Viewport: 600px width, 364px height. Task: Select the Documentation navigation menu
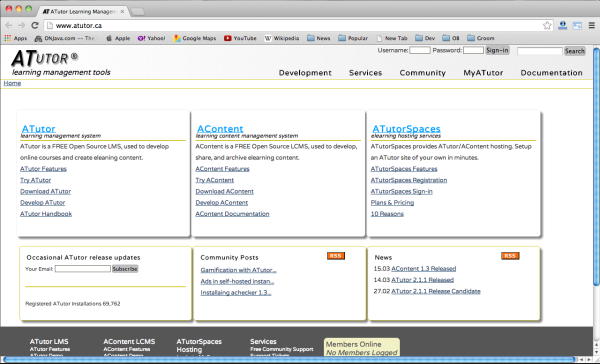pyautogui.click(x=551, y=73)
